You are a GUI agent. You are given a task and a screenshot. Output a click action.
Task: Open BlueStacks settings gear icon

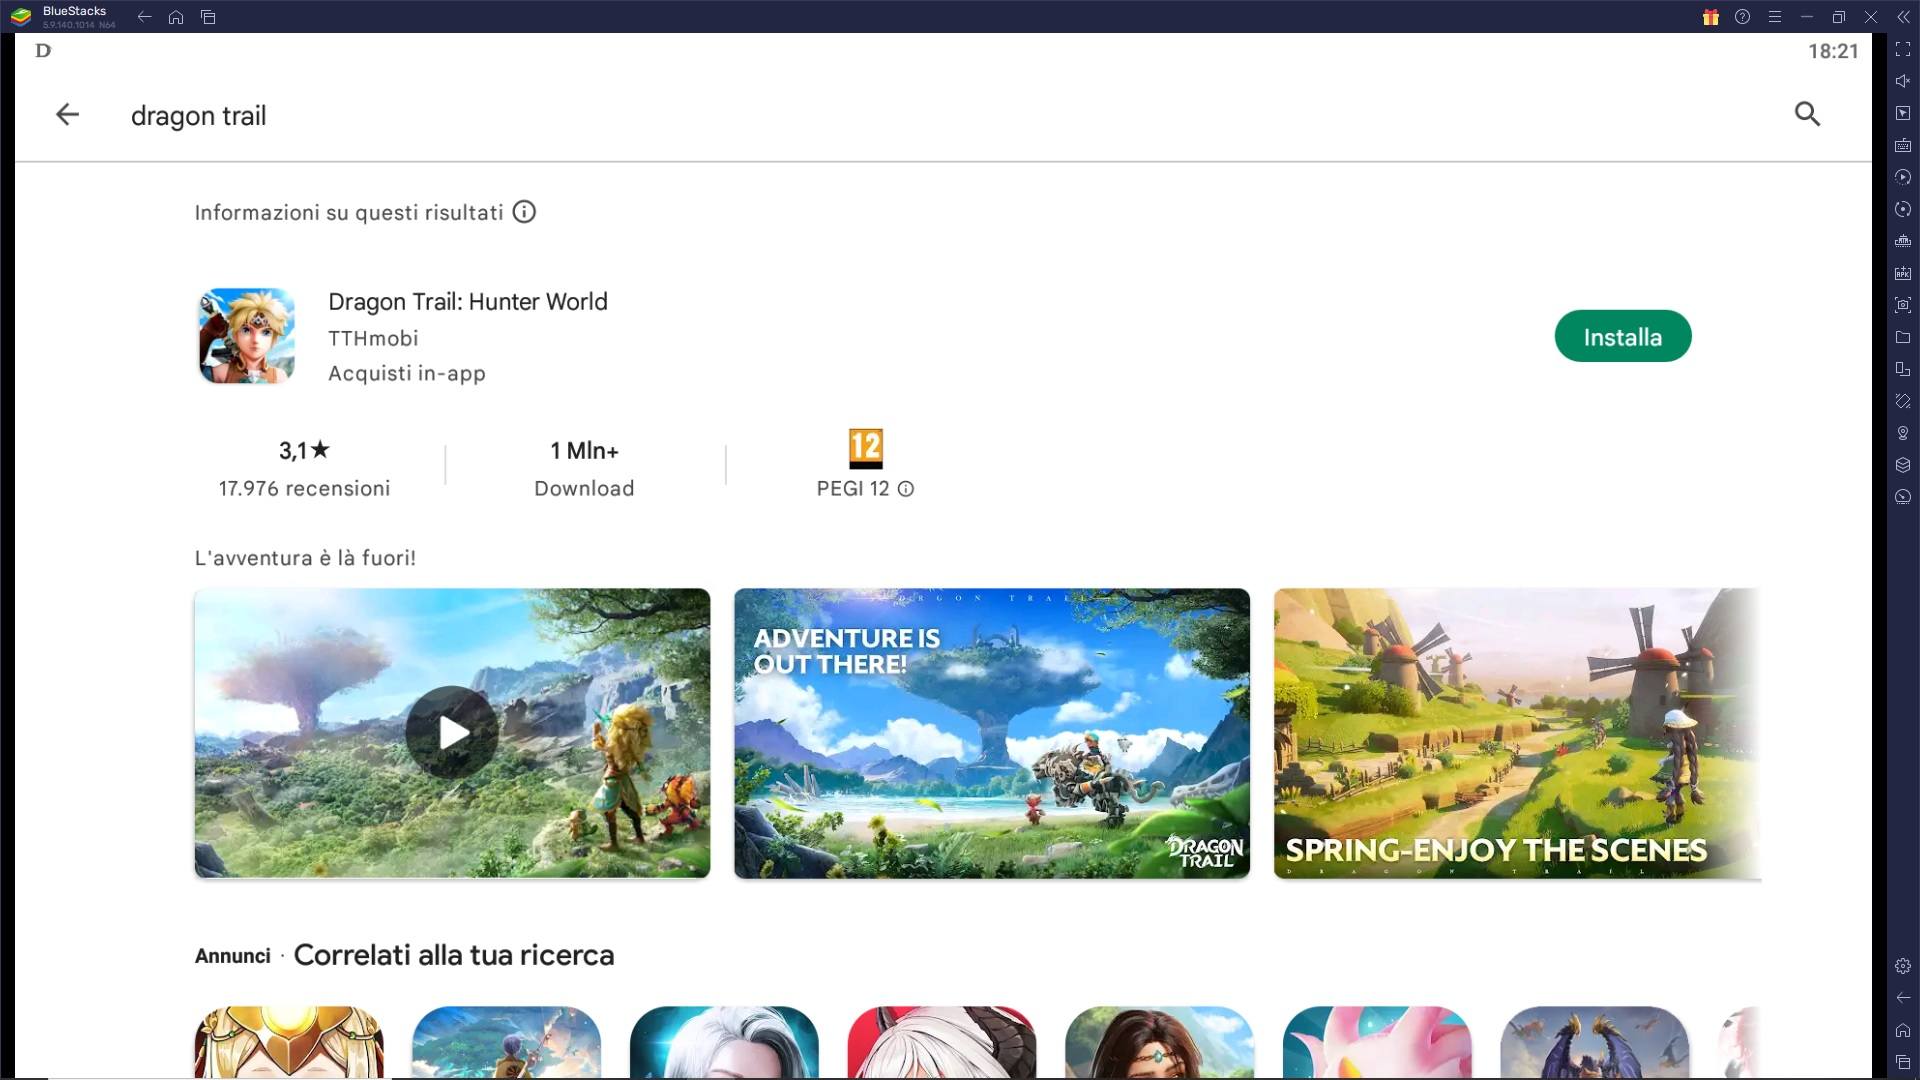tap(1903, 966)
